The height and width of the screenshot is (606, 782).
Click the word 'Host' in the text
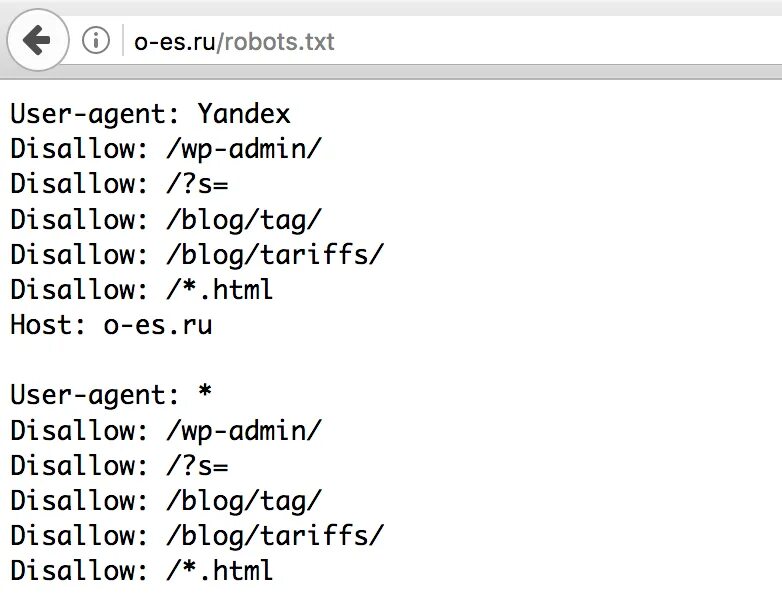pyautogui.click(x=46, y=325)
